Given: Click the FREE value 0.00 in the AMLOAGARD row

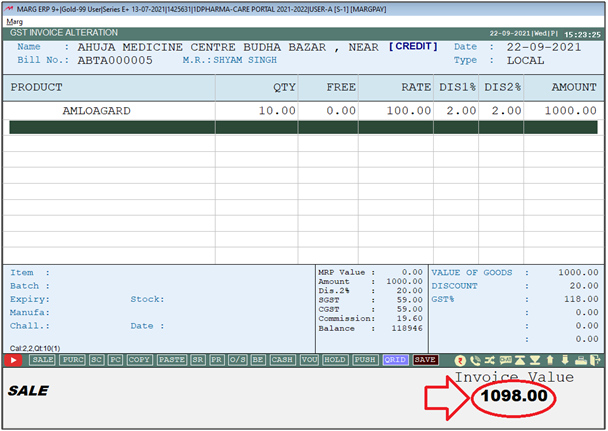Looking at the screenshot, I should (340, 111).
